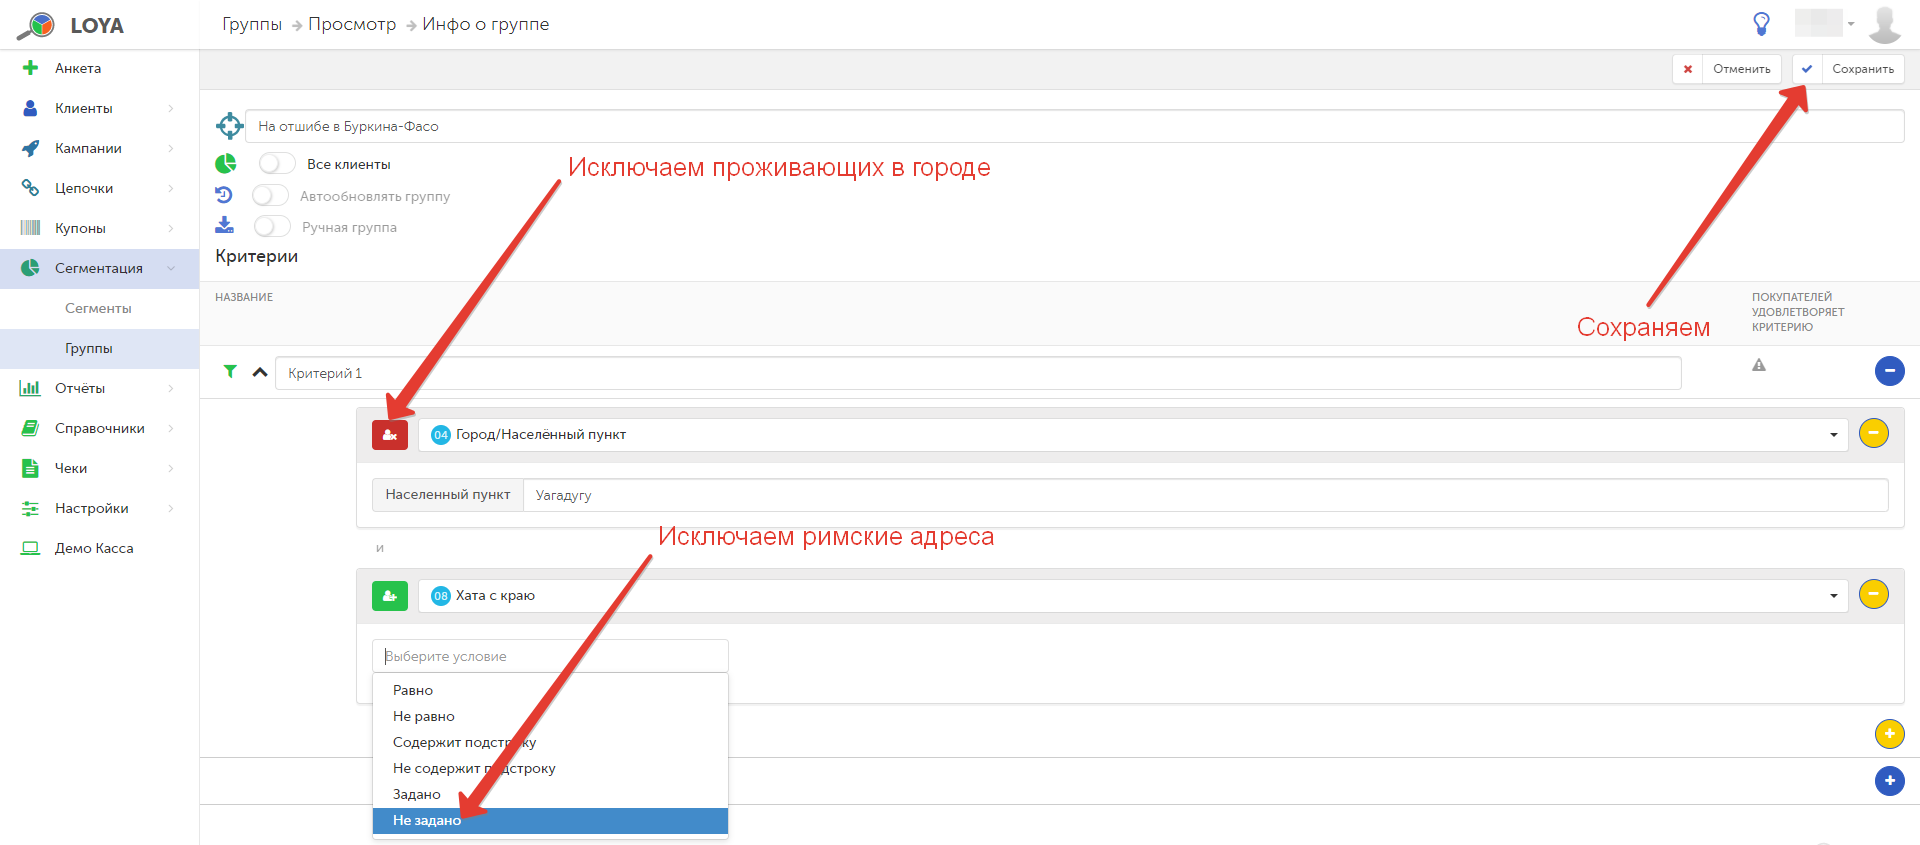Expand Цепочки submenu arrow
The width and height of the screenshot is (1920, 845).
[x=171, y=188]
